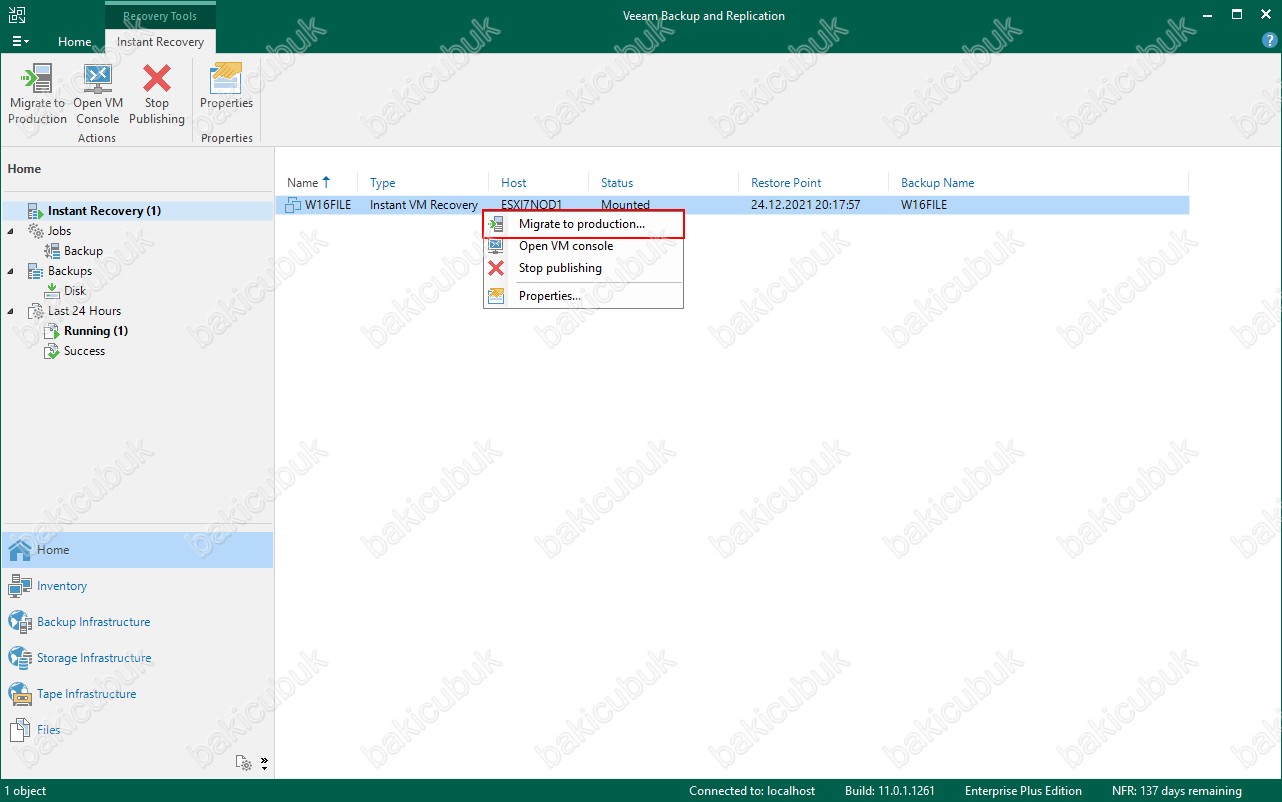Click Build: 11.0.1.1261 in status bar
1282x802 pixels.
coord(889,791)
